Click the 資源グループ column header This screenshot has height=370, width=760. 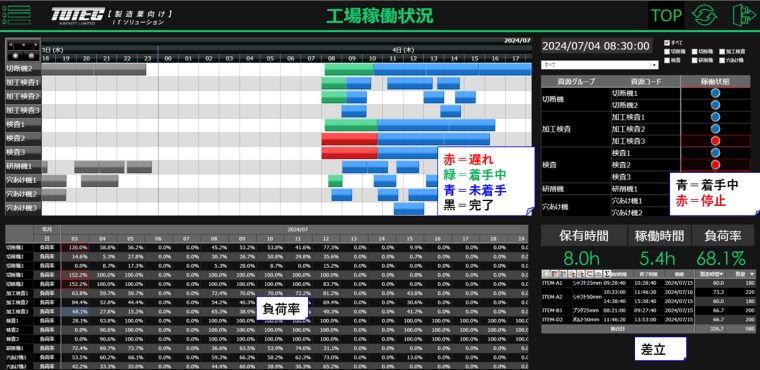576,81
